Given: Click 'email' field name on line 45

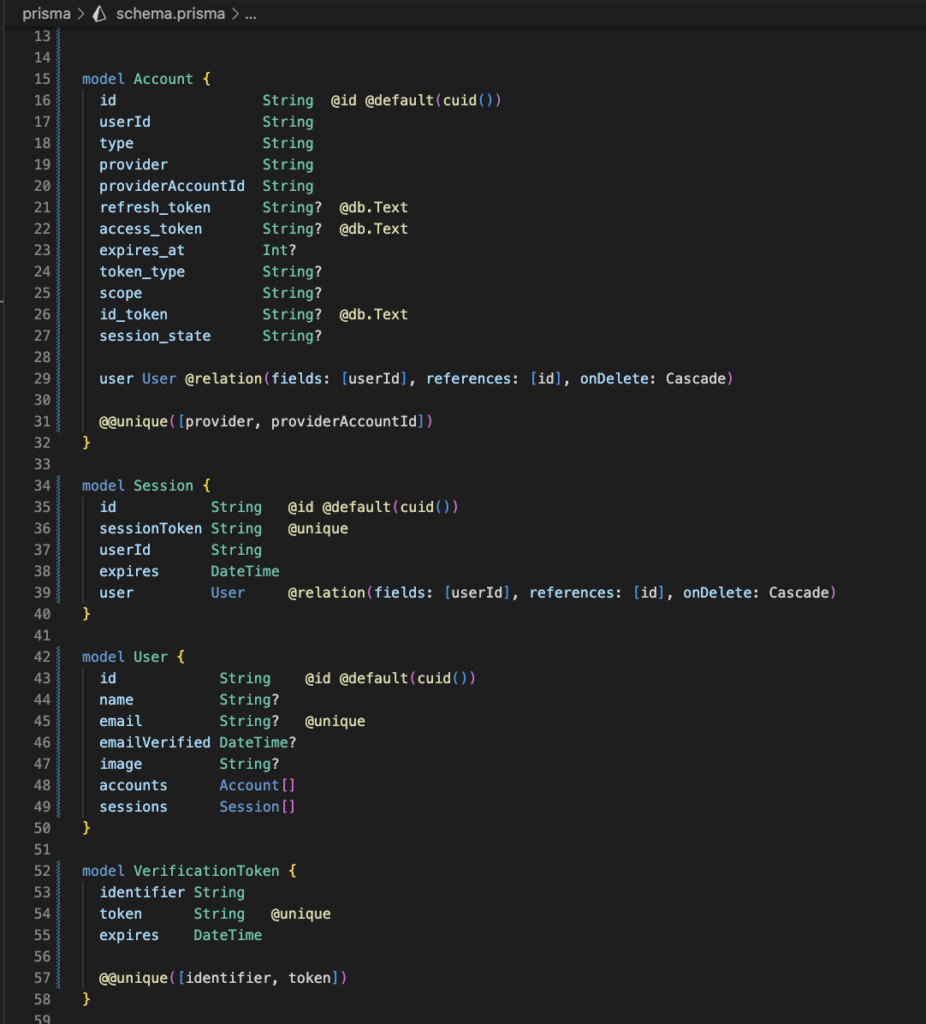Looking at the screenshot, I should click(x=120, y=722).
